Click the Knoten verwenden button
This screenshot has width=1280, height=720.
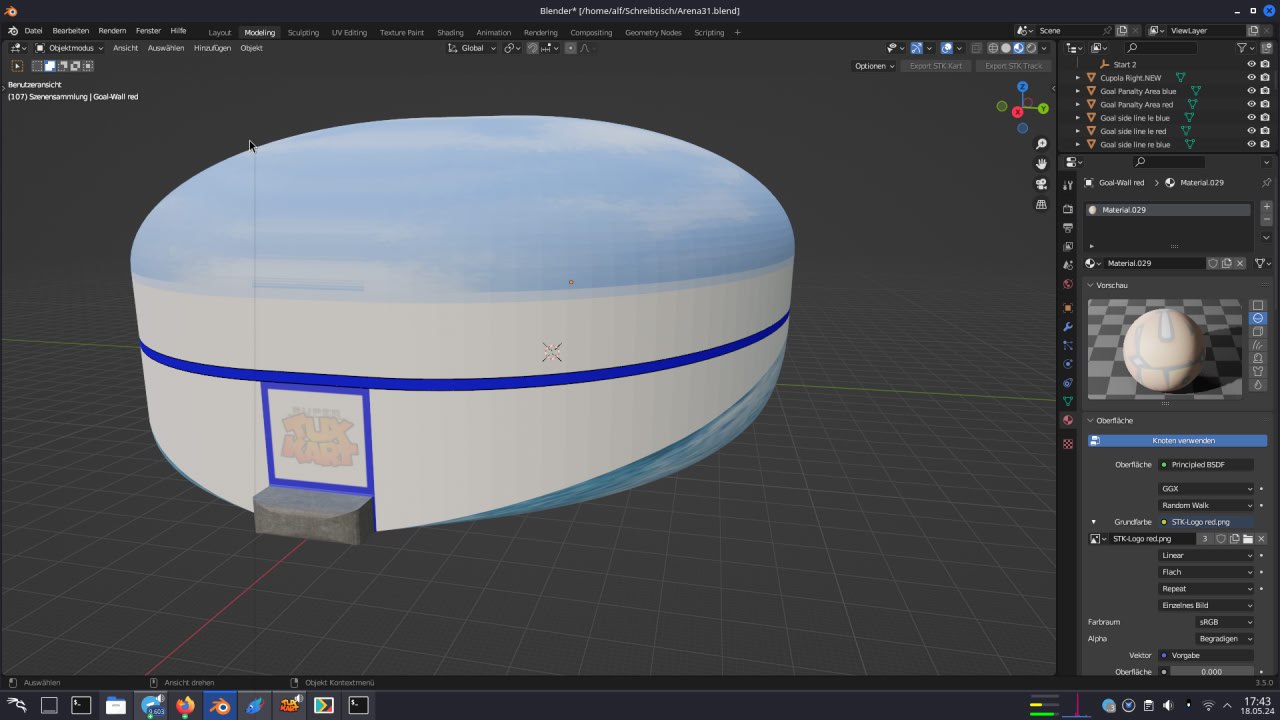pyautogui.click(x=1177, y=440)
